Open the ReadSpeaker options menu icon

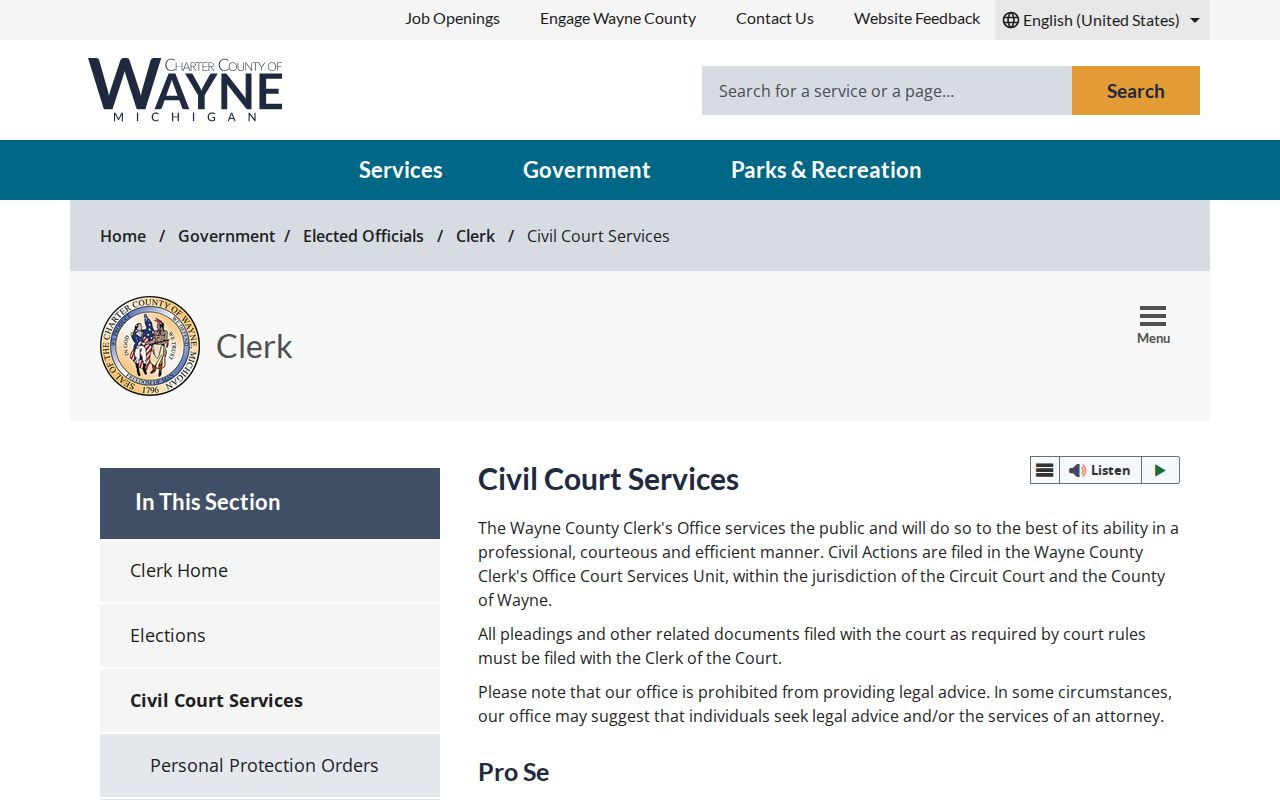pos(1045,470)
